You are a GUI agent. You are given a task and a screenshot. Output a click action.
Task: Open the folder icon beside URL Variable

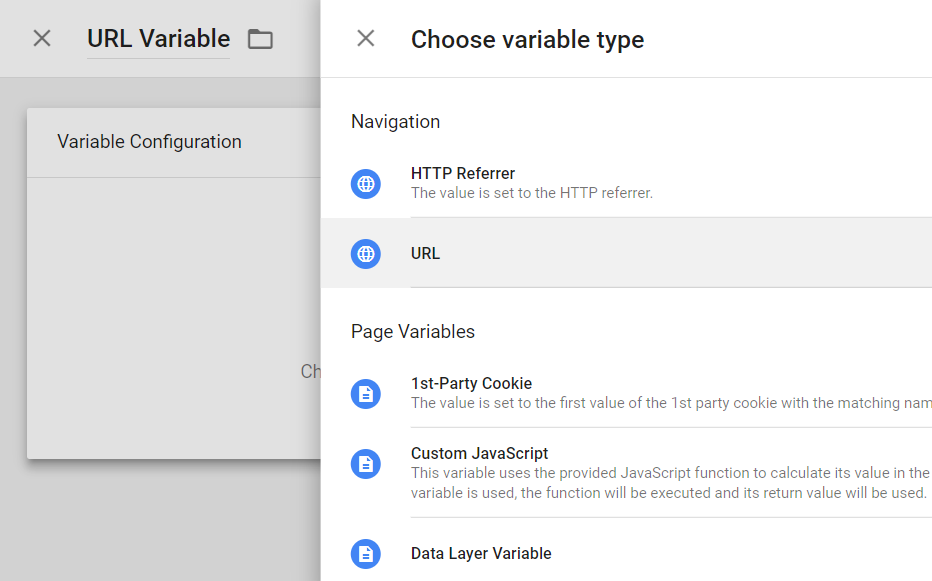[260, 40]
